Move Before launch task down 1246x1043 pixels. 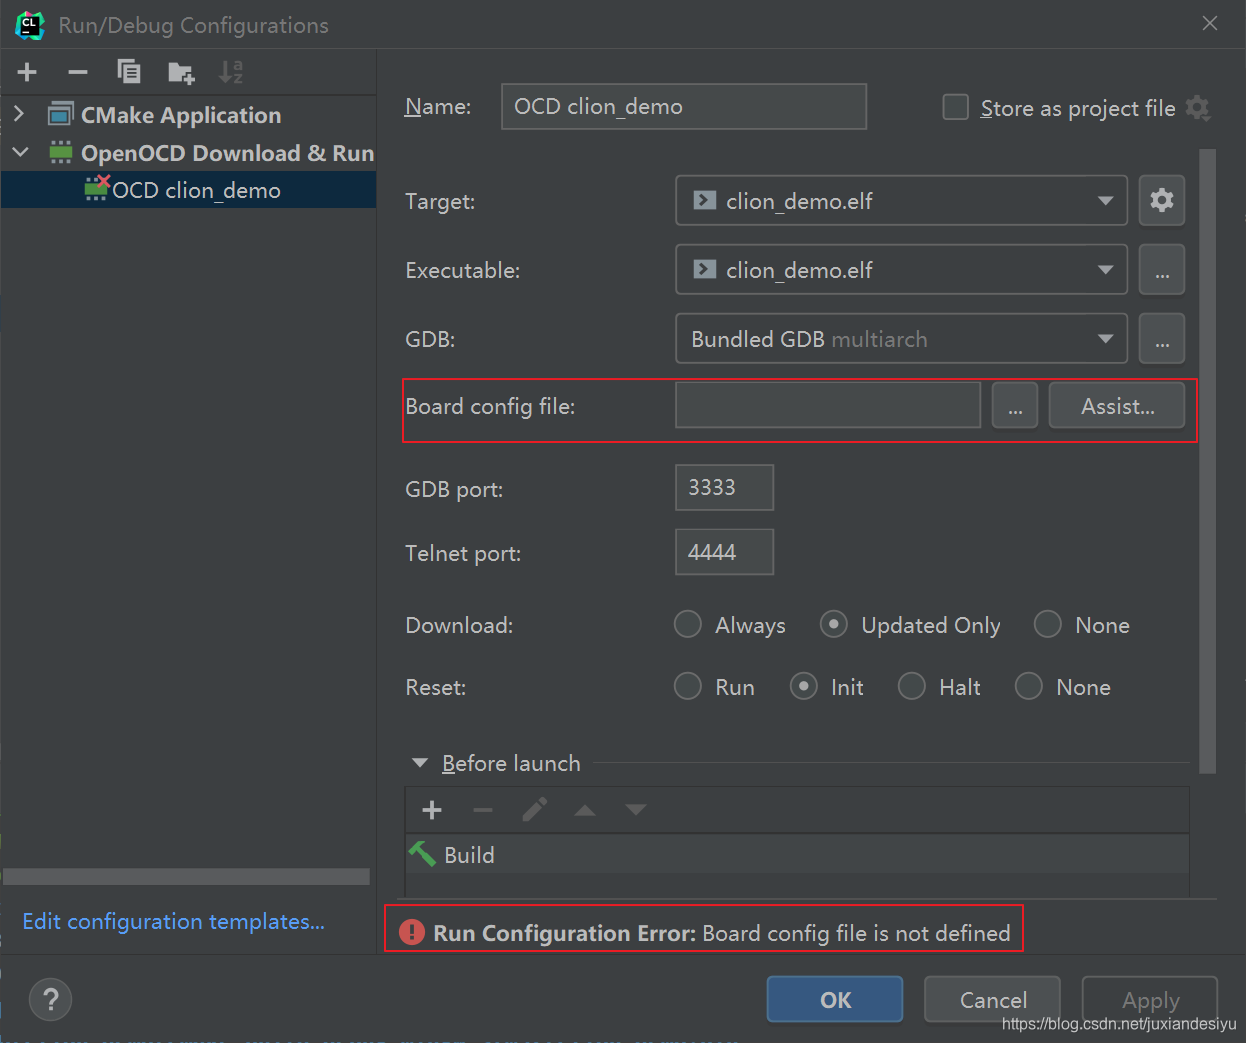636,810
